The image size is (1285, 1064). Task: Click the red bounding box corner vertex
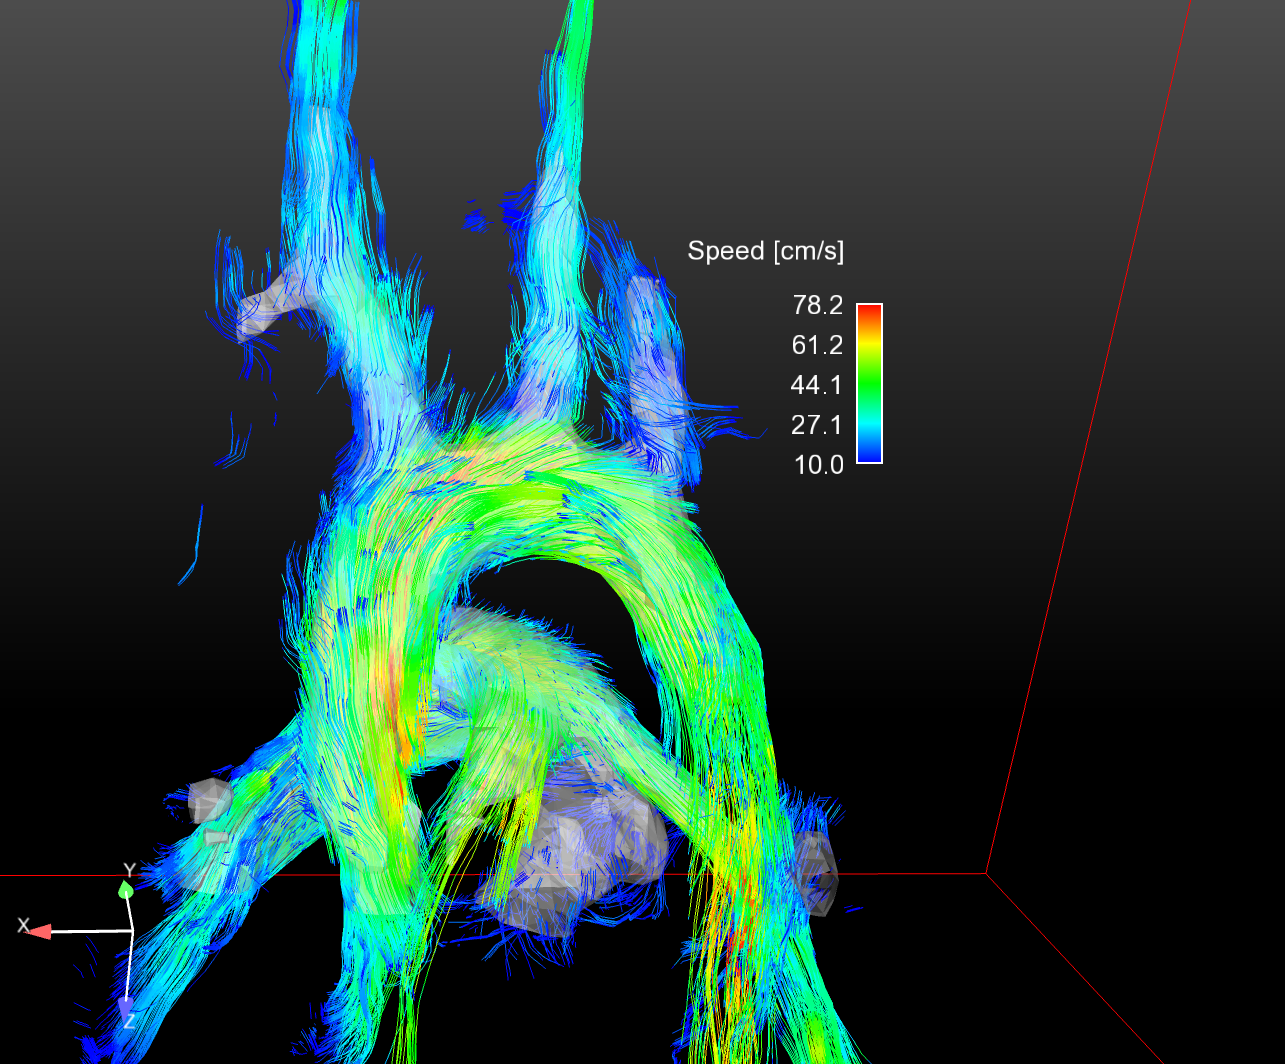coord(987,874)
